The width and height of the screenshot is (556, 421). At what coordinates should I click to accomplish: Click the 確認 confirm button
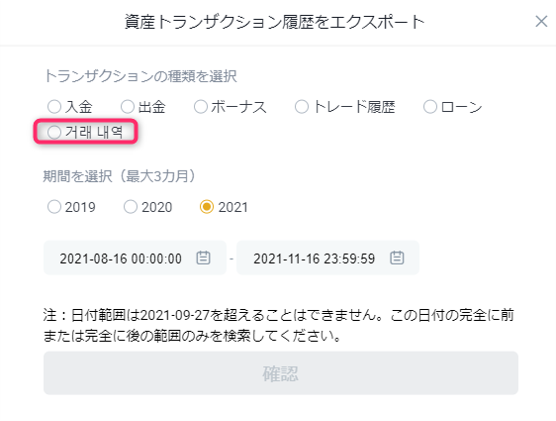coord(281,373)
